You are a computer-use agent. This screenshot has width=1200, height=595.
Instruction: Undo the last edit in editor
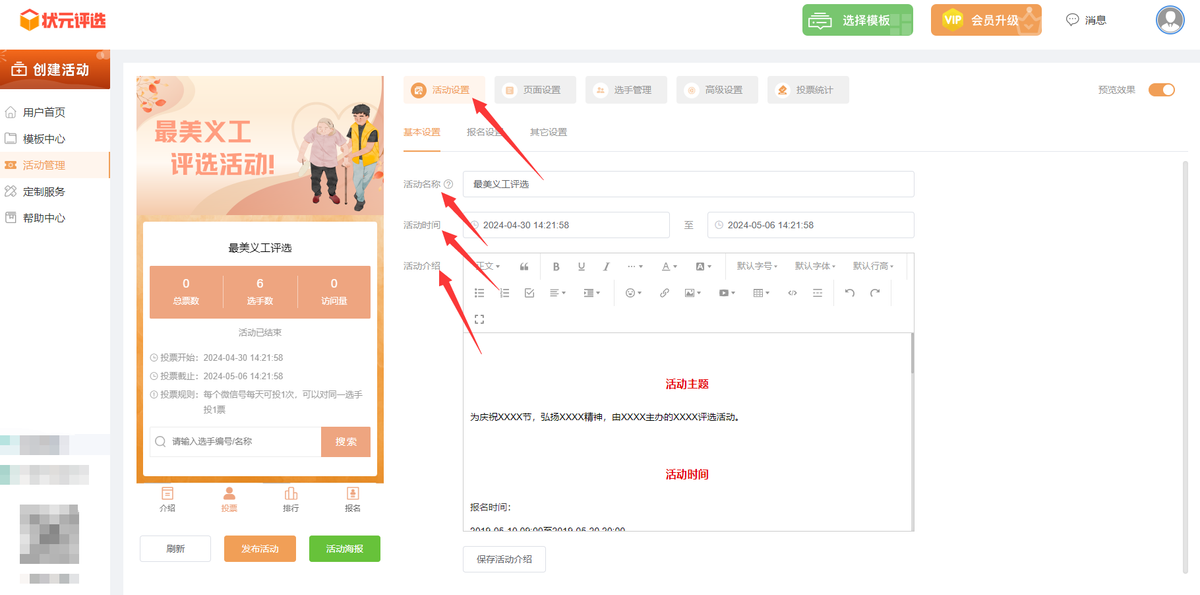point(850,293)
